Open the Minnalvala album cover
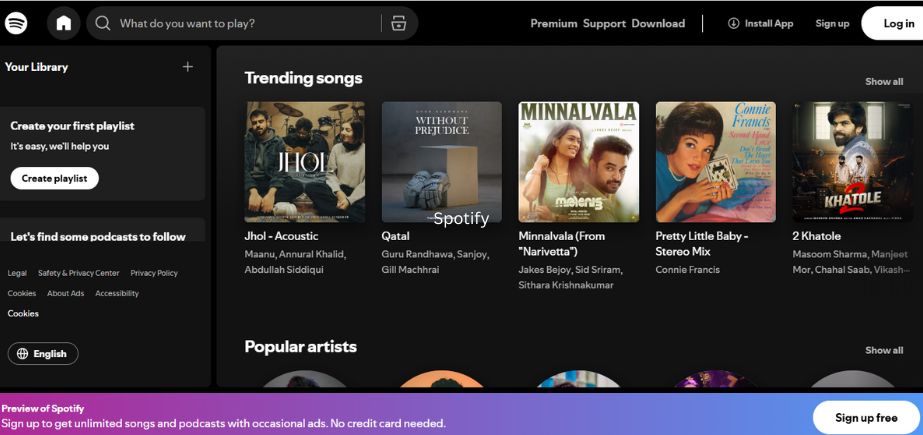923x435 pixels. point(579,162)
